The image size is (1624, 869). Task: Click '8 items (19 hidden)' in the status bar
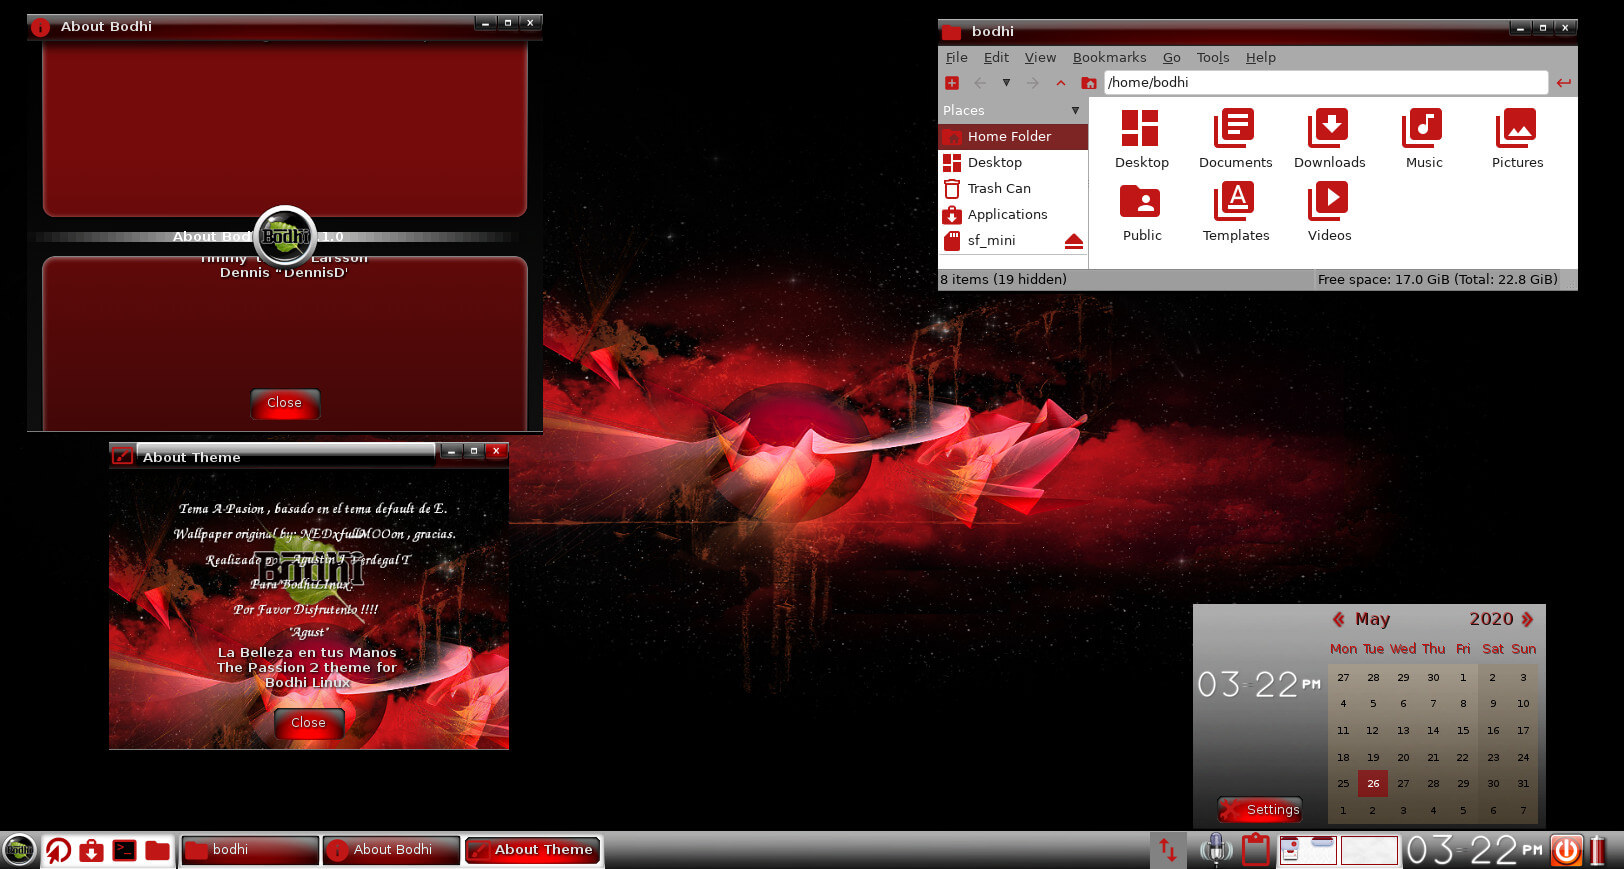(x=1003, y=280)
